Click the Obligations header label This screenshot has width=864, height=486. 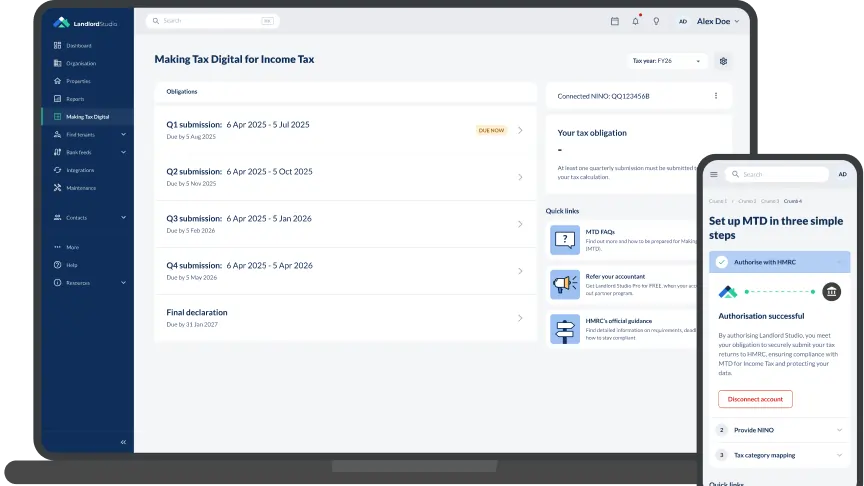182,91
